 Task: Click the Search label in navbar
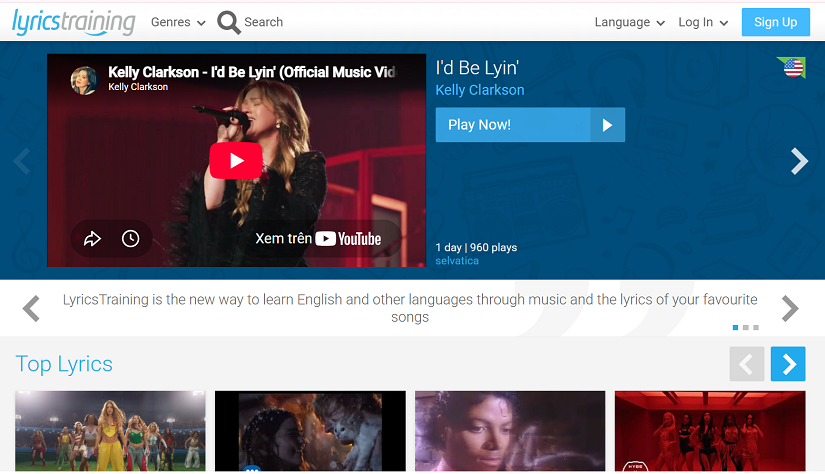click(x=264, y=22)
